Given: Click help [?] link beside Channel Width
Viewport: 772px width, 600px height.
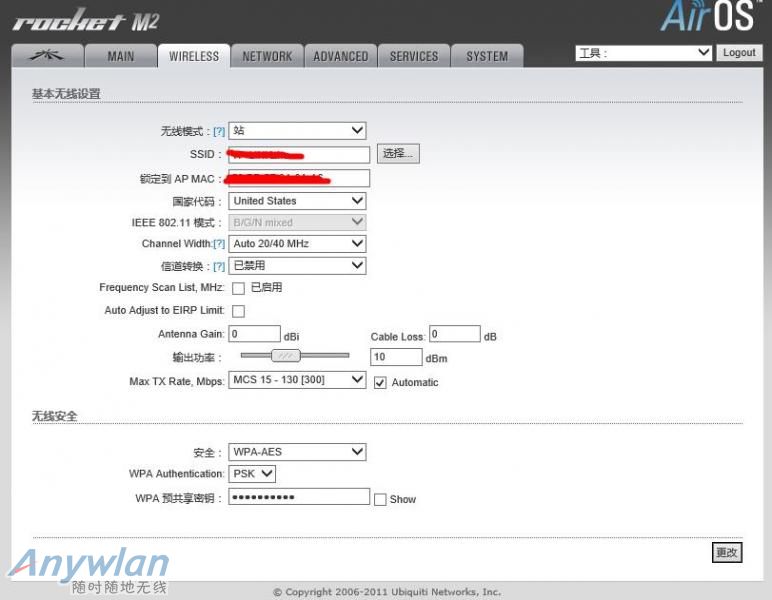Looking at the screenshot, I should [x=219, y=244].
